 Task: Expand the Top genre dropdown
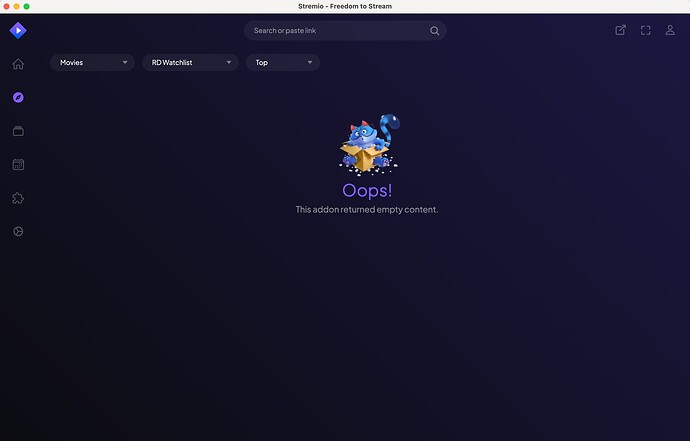[283, 62]
